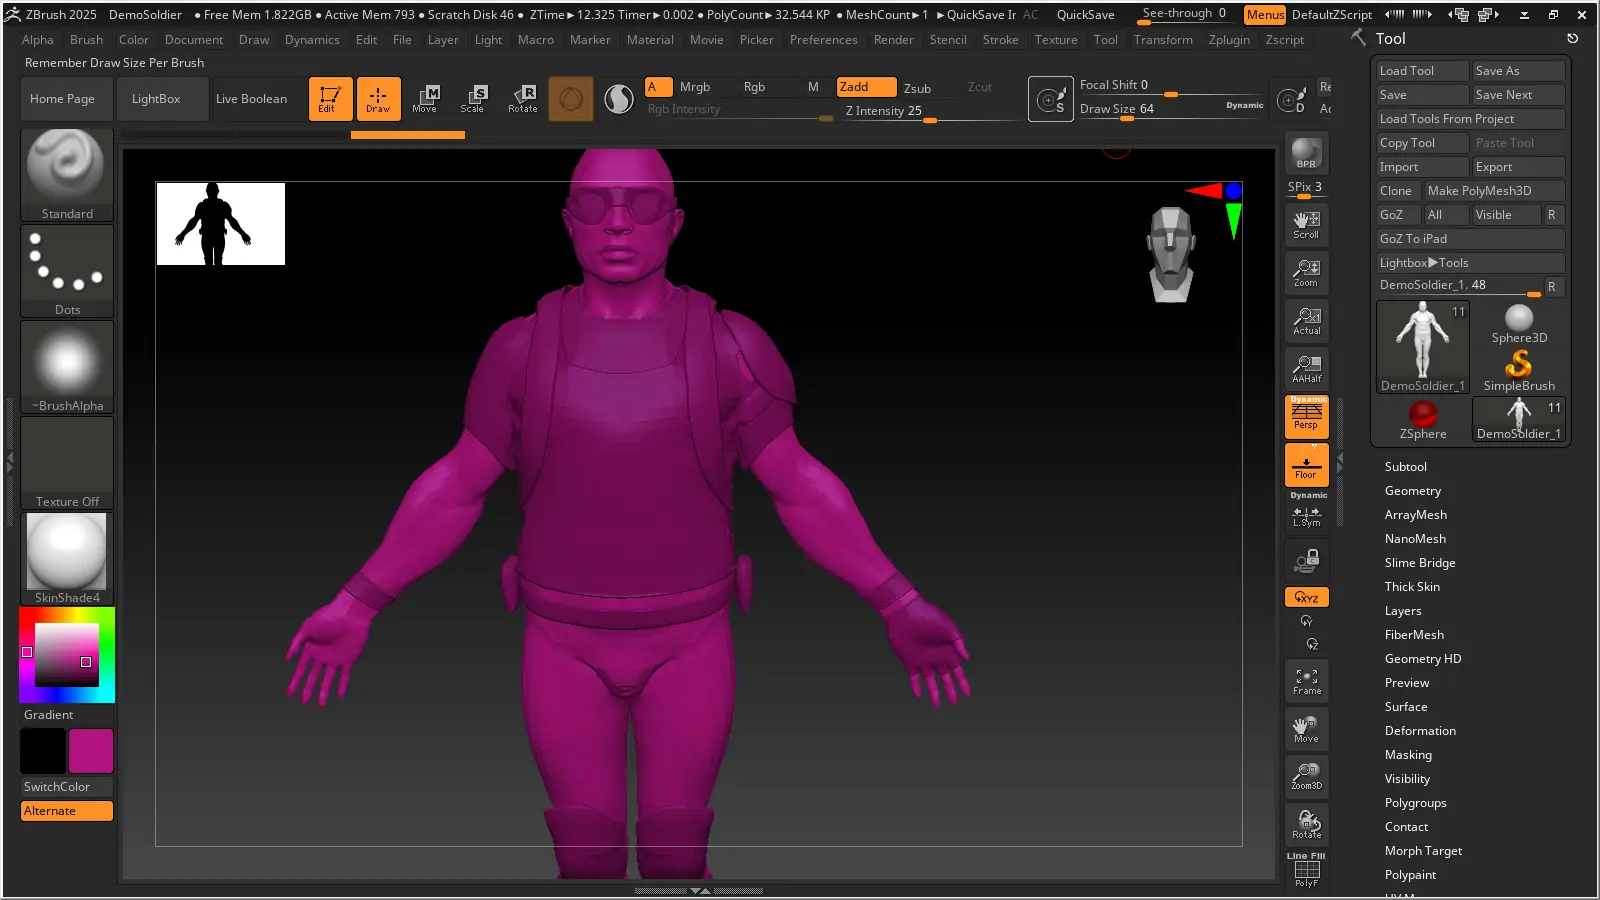Click the Actual size icon
Image resolution: width=1600 pixels, height=900 pixels.
pyautogui.click(x=1306, y=321)
